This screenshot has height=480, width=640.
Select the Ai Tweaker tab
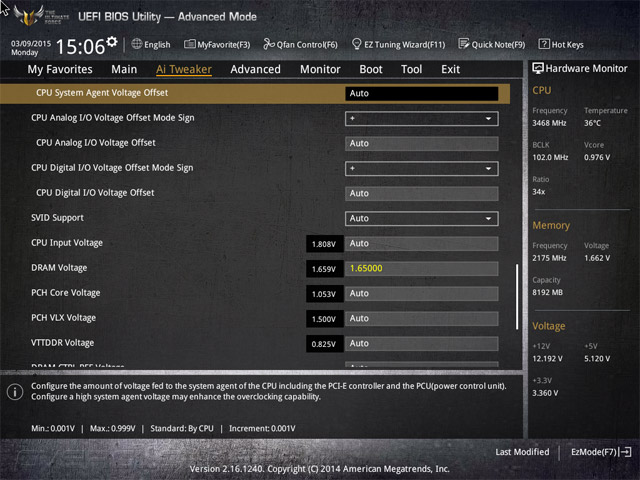pyautogui.click(x=184, y=69)
